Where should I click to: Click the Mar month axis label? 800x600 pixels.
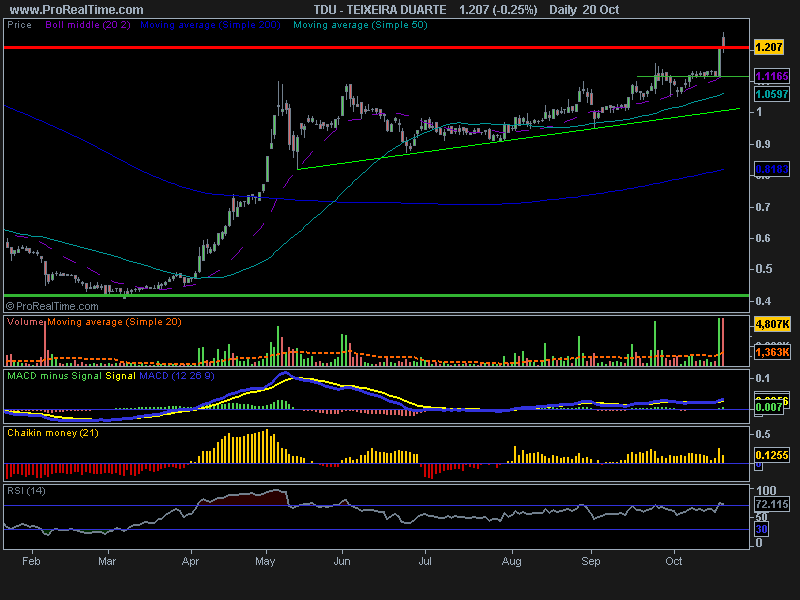click(107, 561)
